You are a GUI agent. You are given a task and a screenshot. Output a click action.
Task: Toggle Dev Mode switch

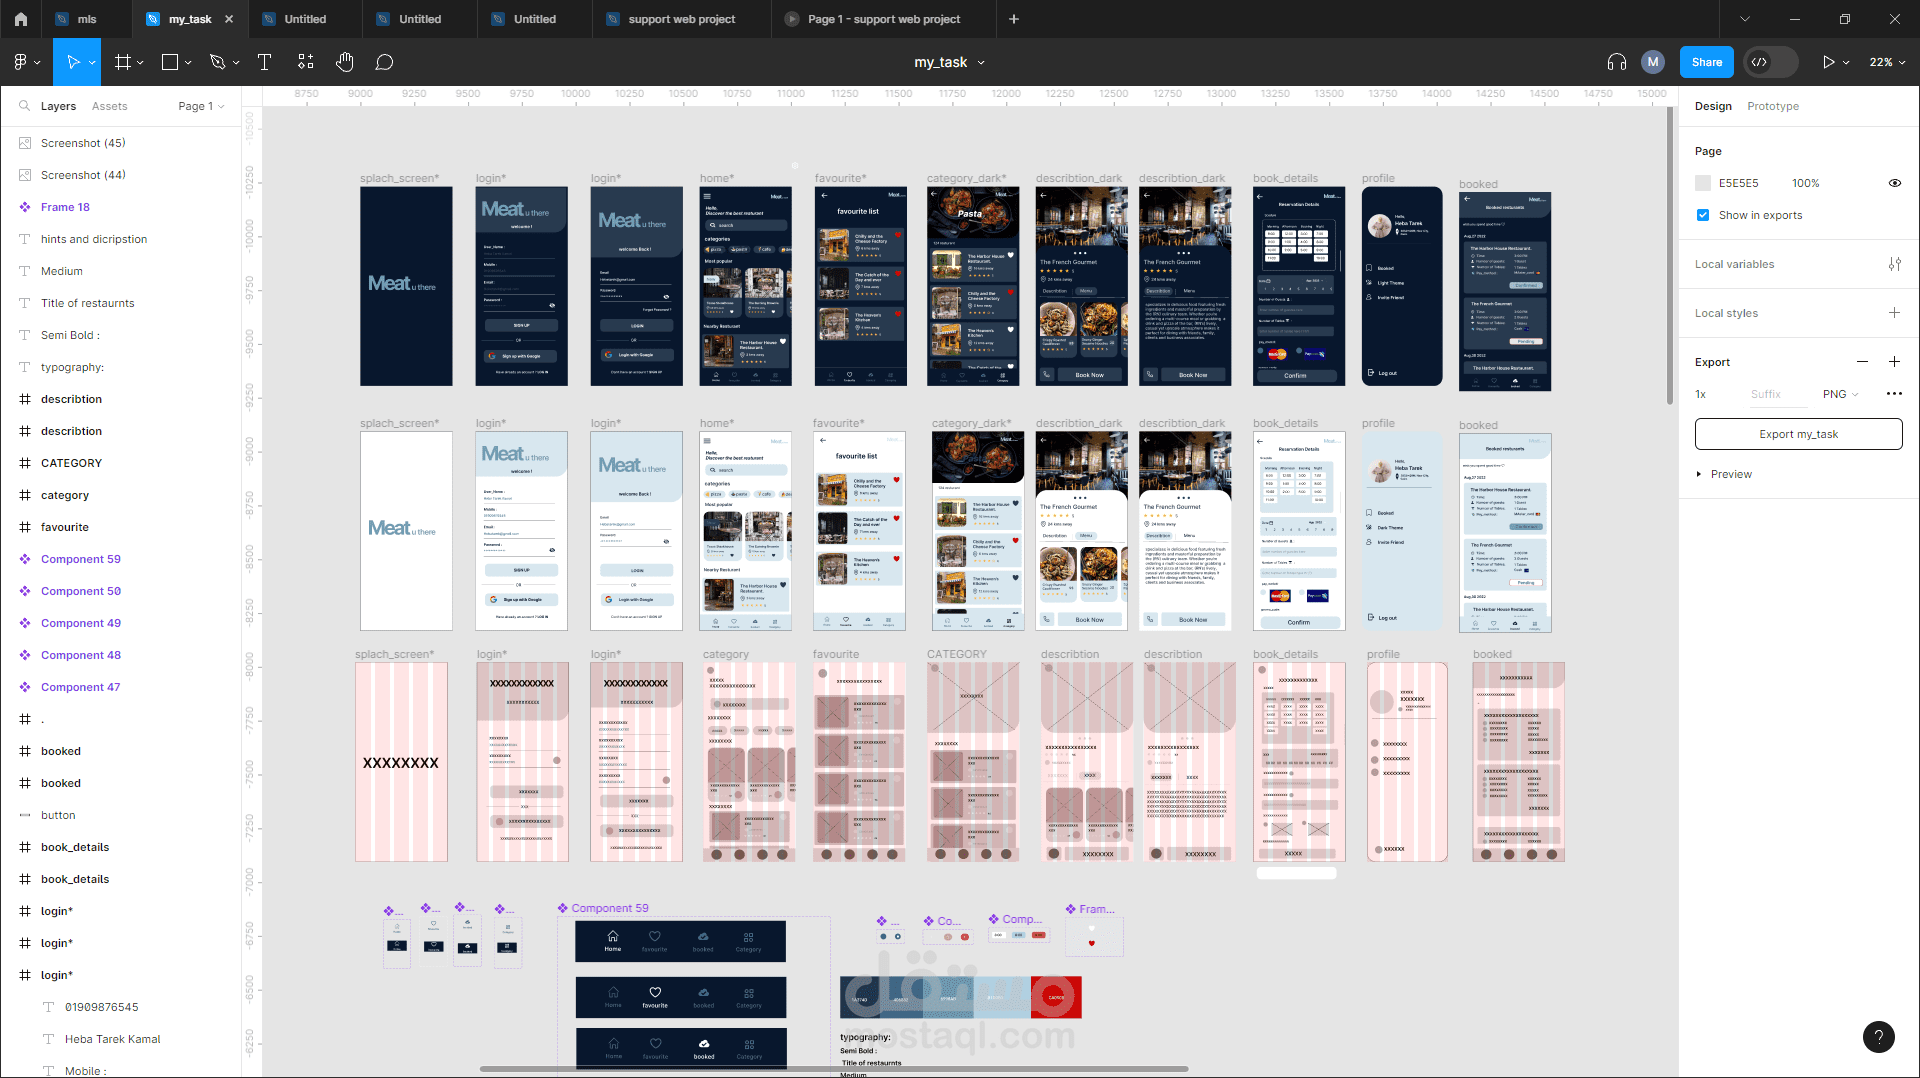click(x=1770, y=62)
